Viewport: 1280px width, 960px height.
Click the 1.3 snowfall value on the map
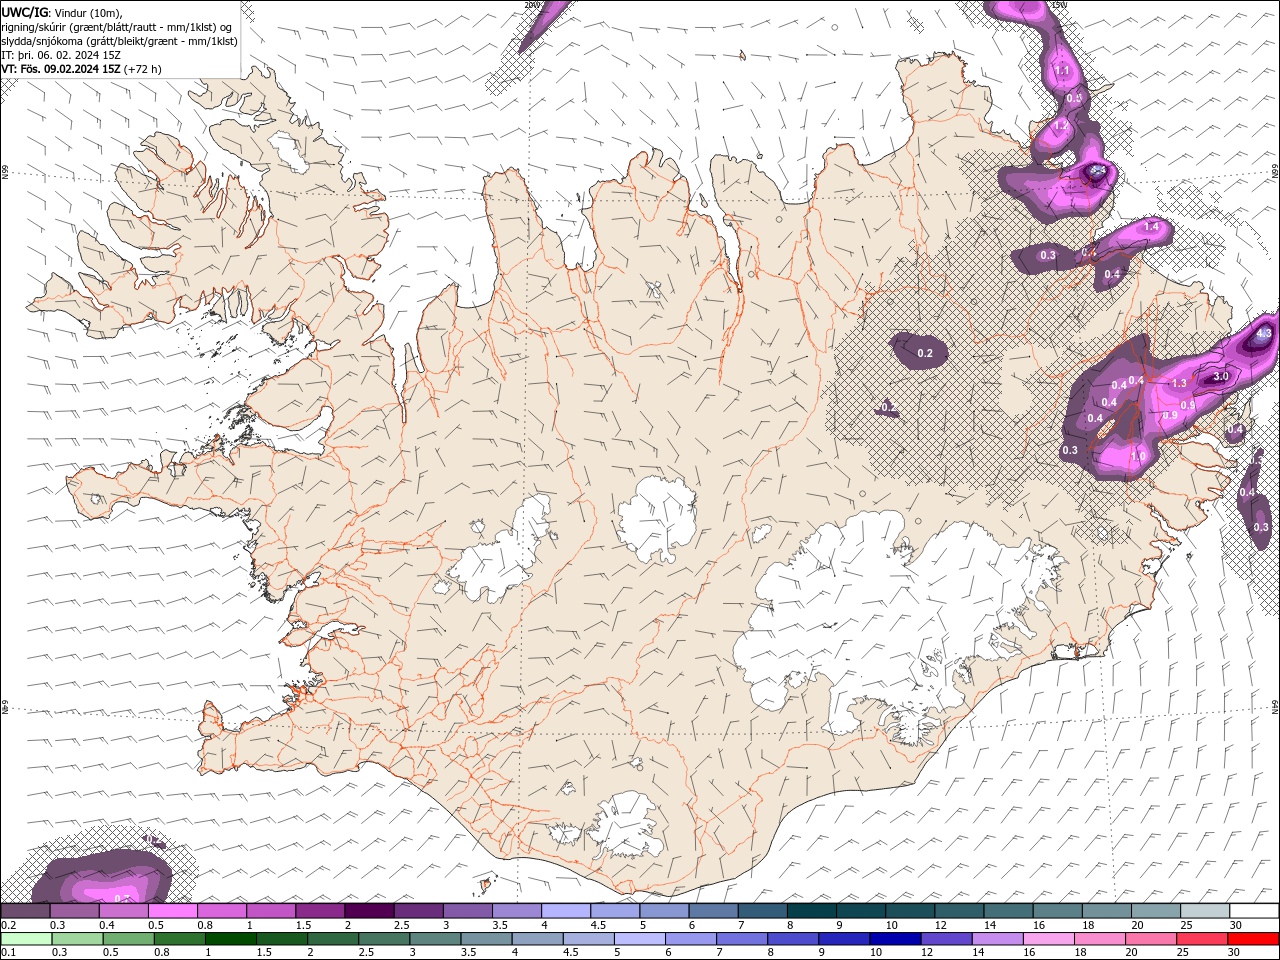pyautogui.click(x=1179, y=383)
